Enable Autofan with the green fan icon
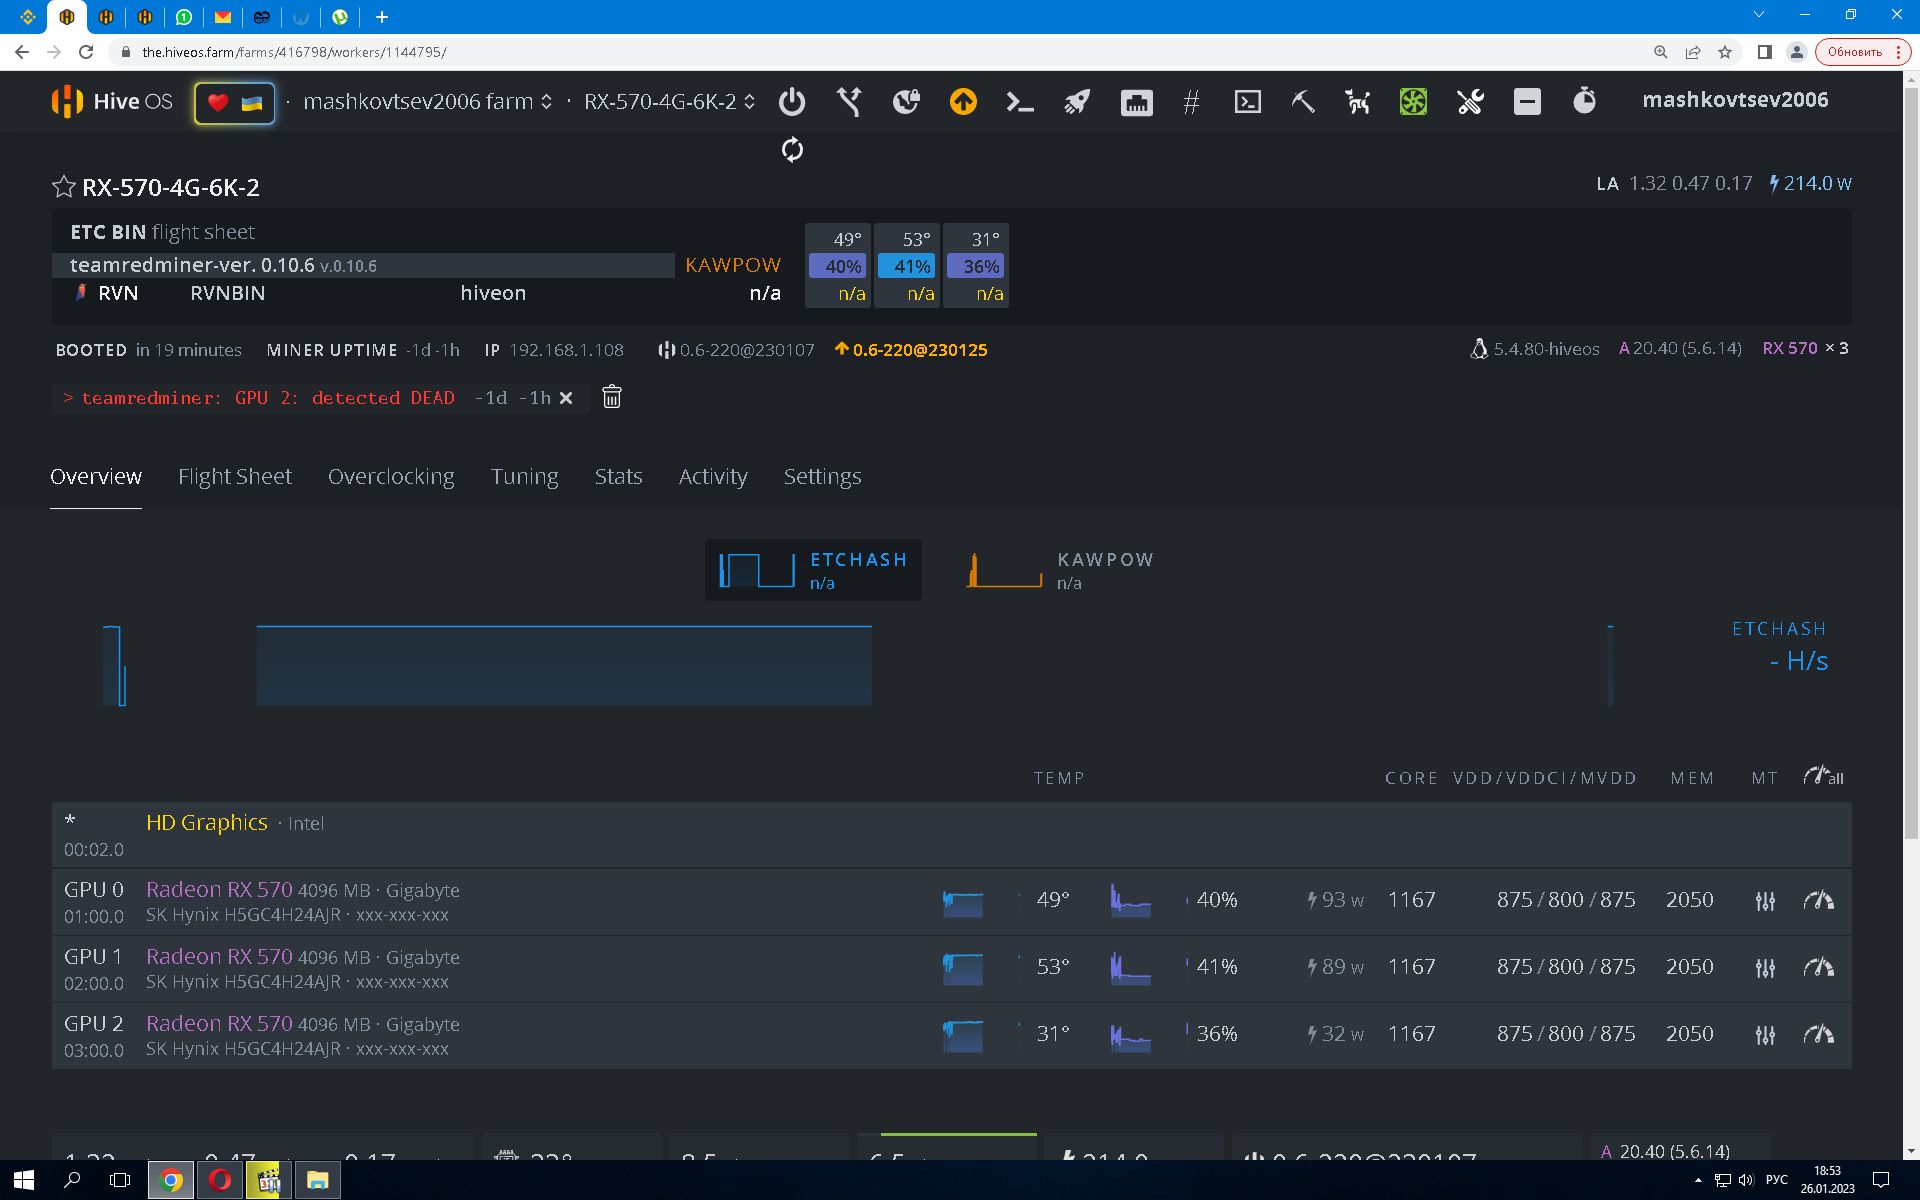The width and height of the screenshot is (1920, 1200). pos(1413,101)
